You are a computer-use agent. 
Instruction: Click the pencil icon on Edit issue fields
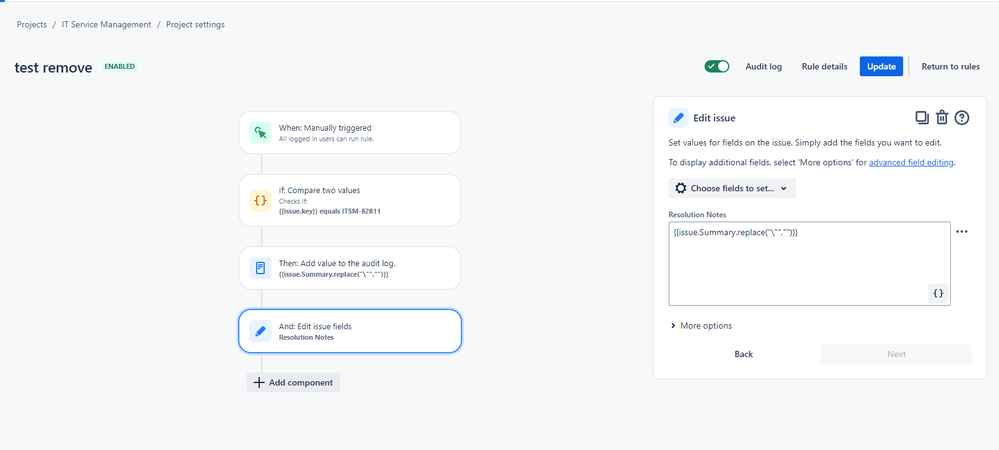260,331
